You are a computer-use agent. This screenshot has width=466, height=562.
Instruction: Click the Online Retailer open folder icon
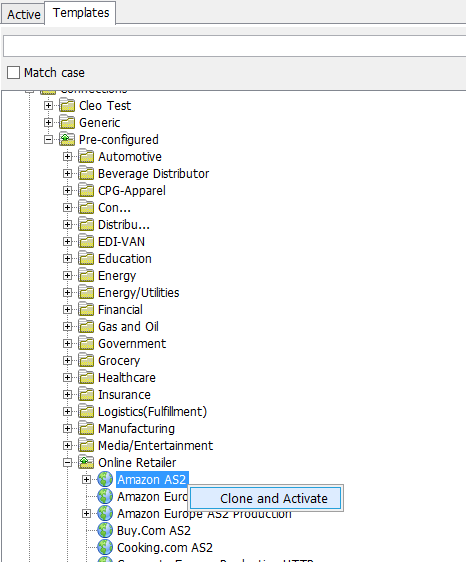(x=86, y=463)
